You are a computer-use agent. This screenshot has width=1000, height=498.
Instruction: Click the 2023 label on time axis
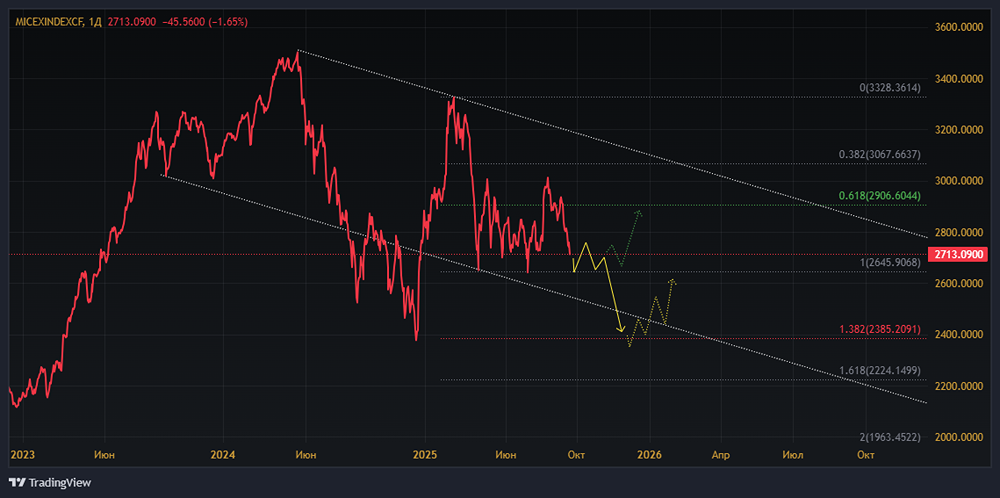[23, 455]
